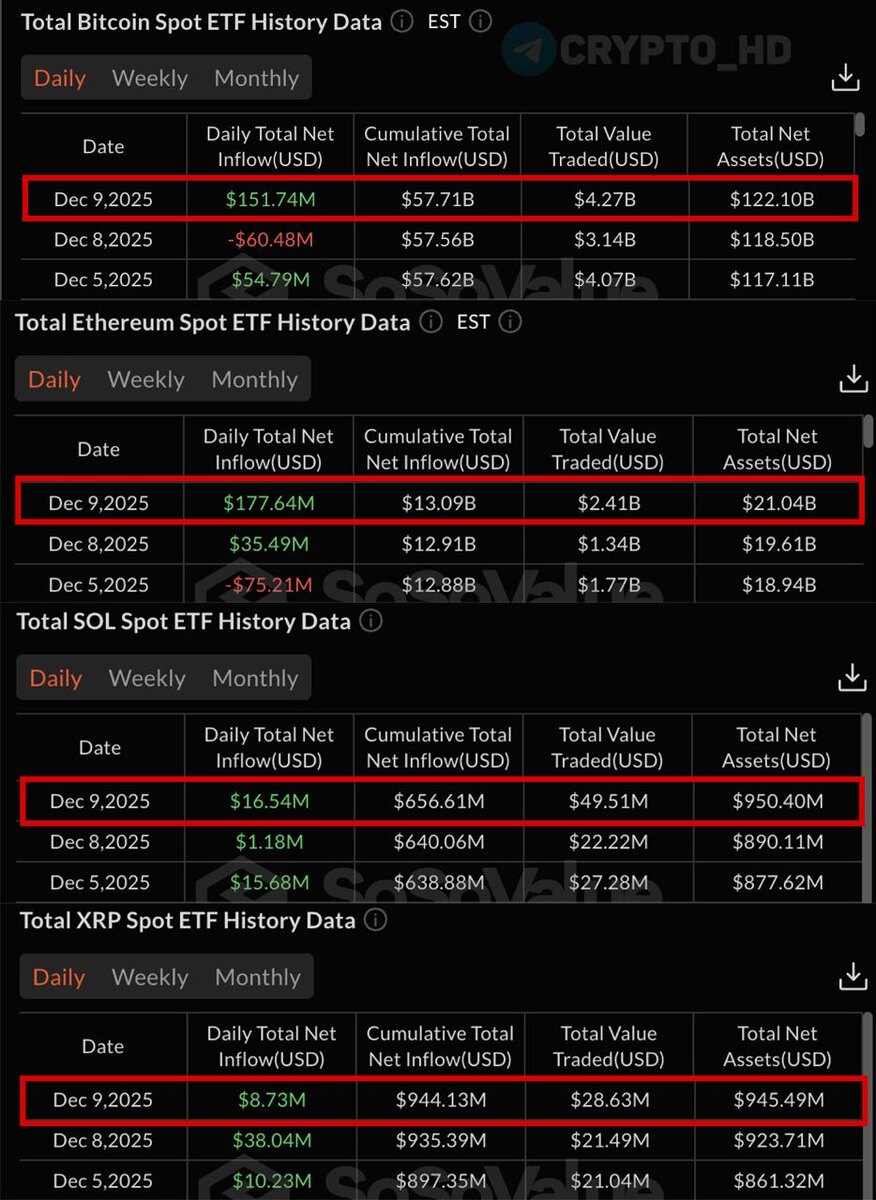Download Bitcoin Spot ETF history data
This screenshot has width=876, height=1200.
(846, 77)
